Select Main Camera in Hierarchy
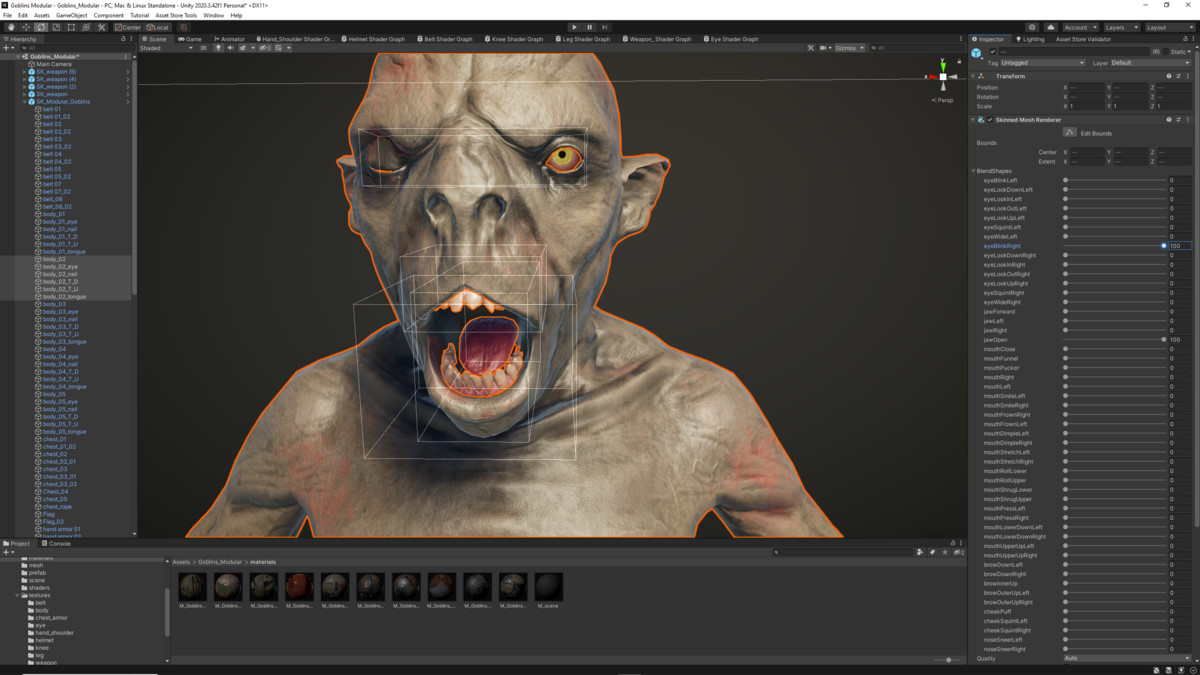The width and height of the screenshot is (1200, 675). click(x=55, y=64)
